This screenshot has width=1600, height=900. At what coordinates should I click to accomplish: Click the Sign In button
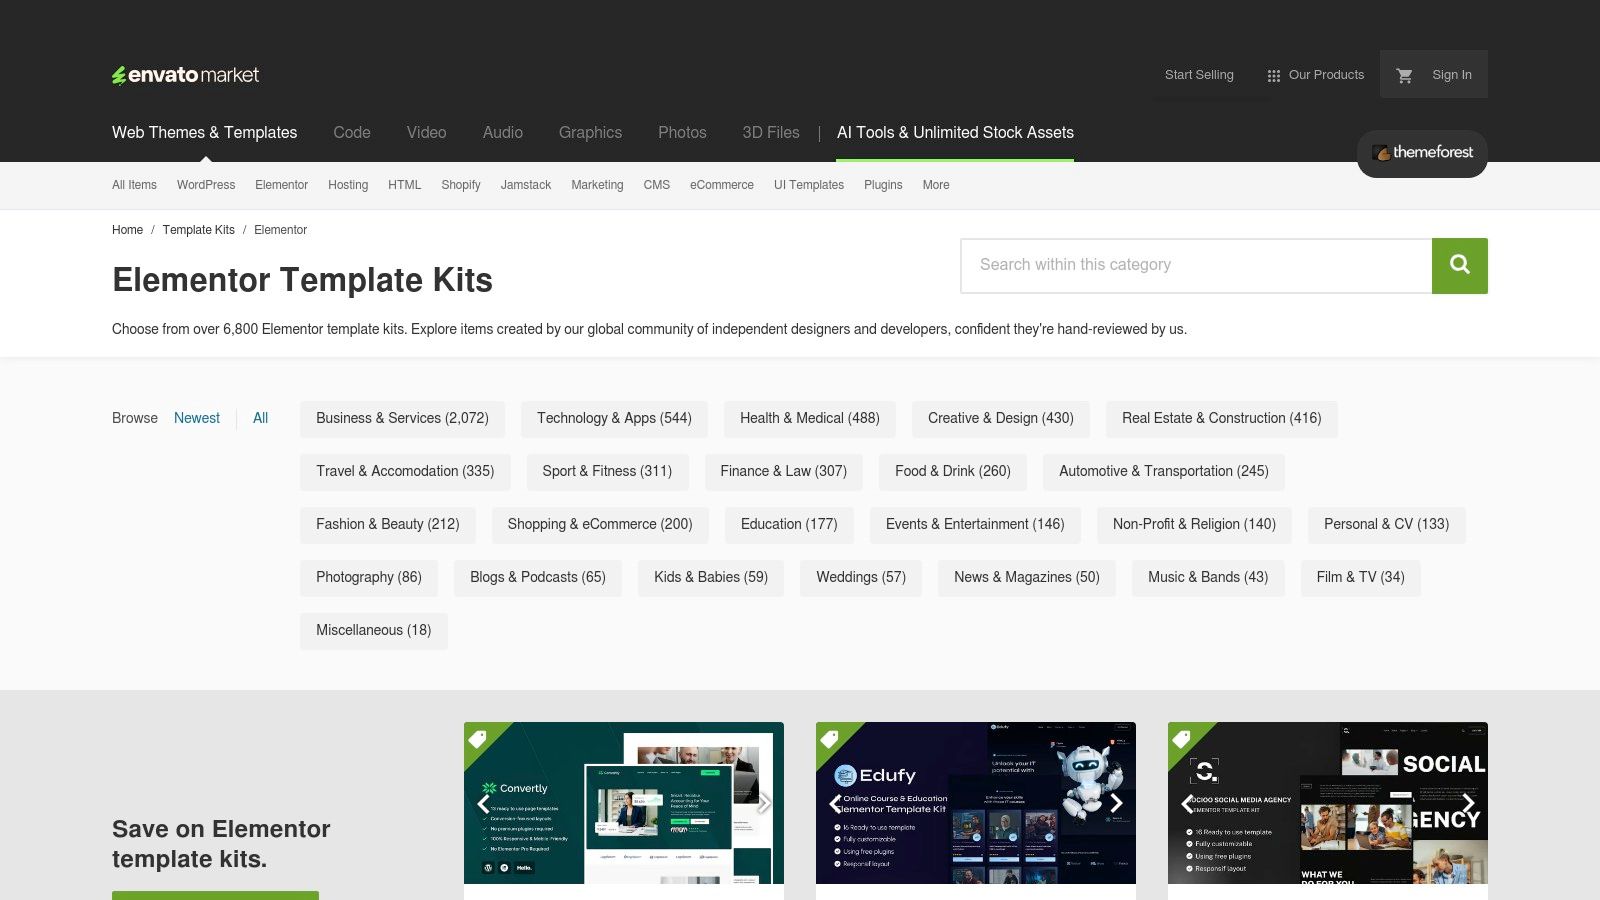tap(1451, 74)
